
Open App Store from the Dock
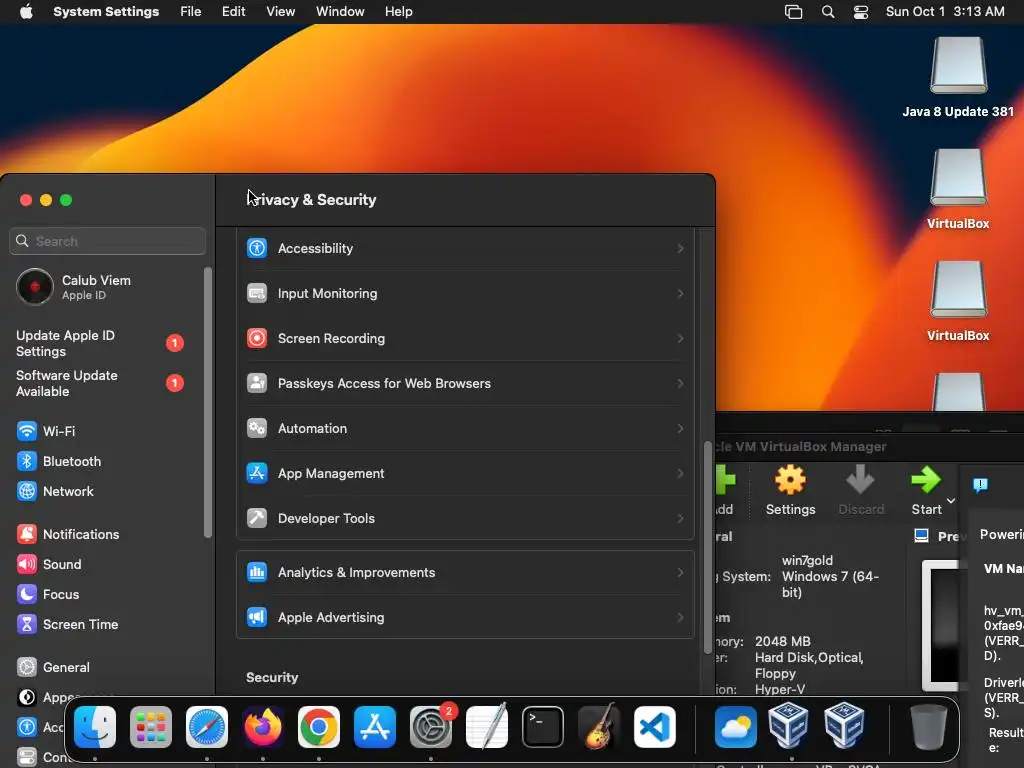(x=375, y=727)
